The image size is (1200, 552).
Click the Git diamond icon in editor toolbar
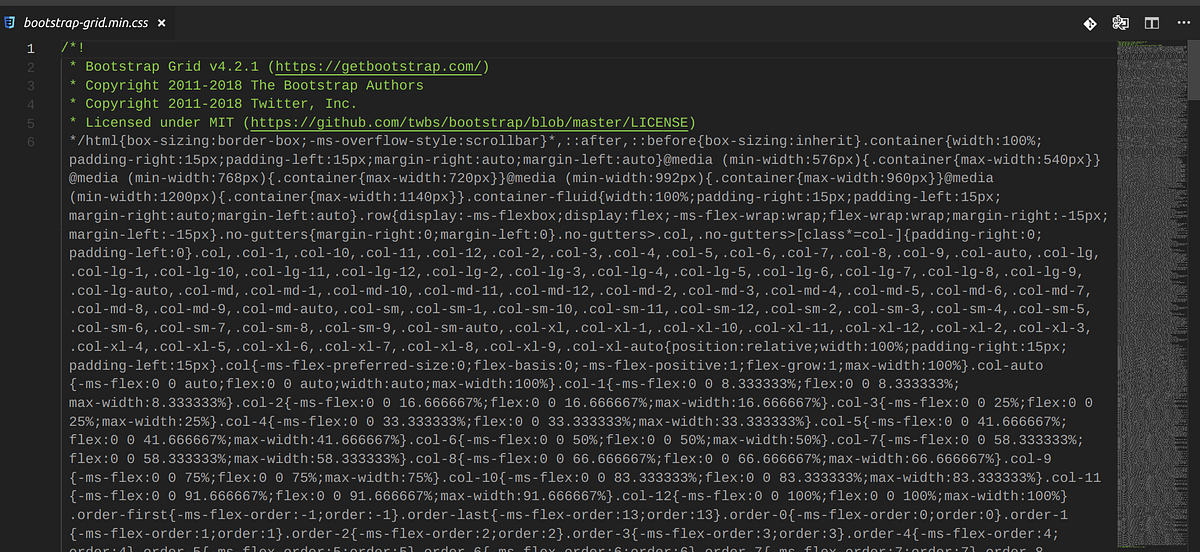click(1090, 22)
